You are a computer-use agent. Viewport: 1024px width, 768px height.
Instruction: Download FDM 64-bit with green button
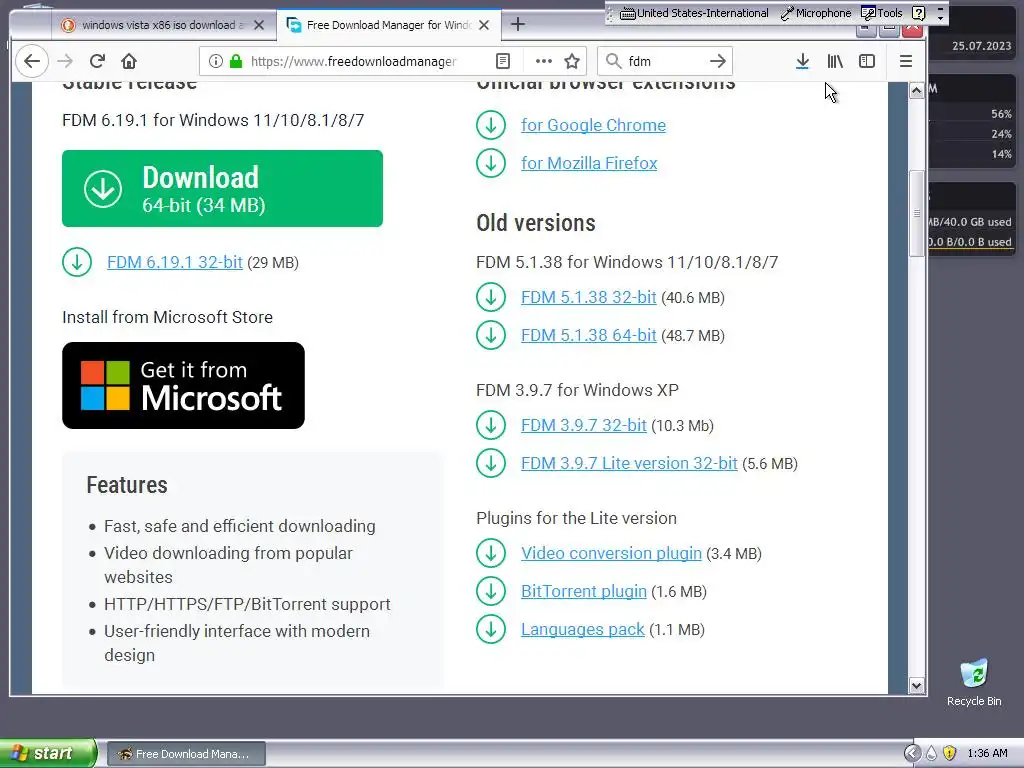tap(222, 189)
